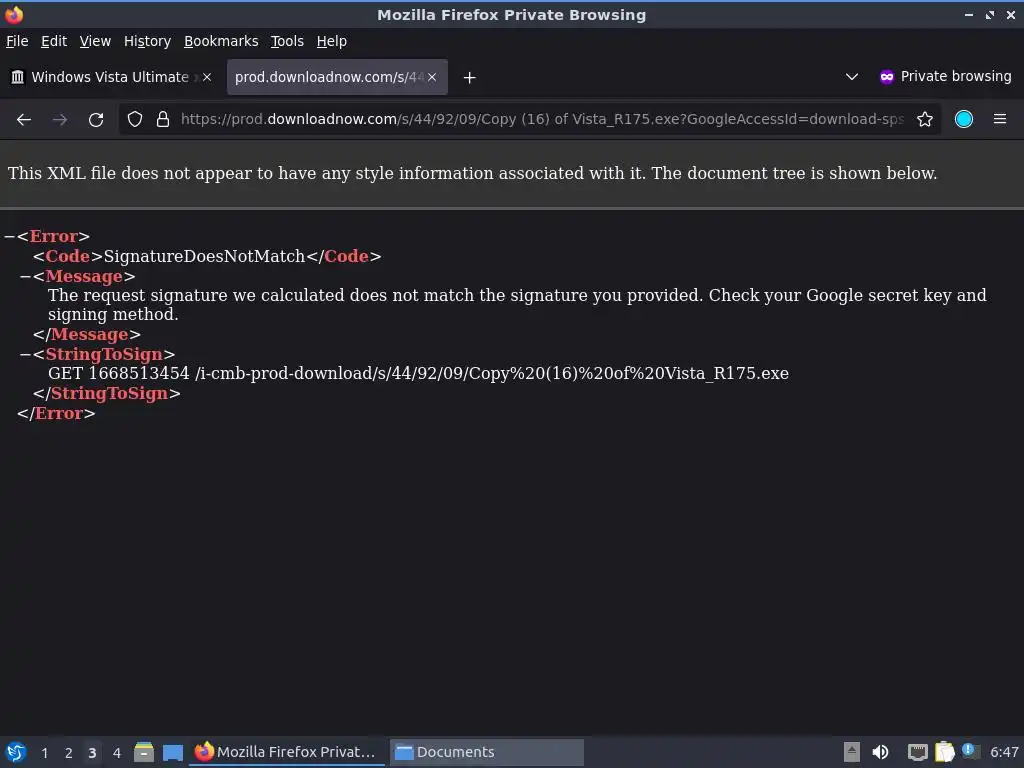The image size is (1024, 768).
Task: Close the prod.downloadnow.com tab
Action: click(432, 77)
